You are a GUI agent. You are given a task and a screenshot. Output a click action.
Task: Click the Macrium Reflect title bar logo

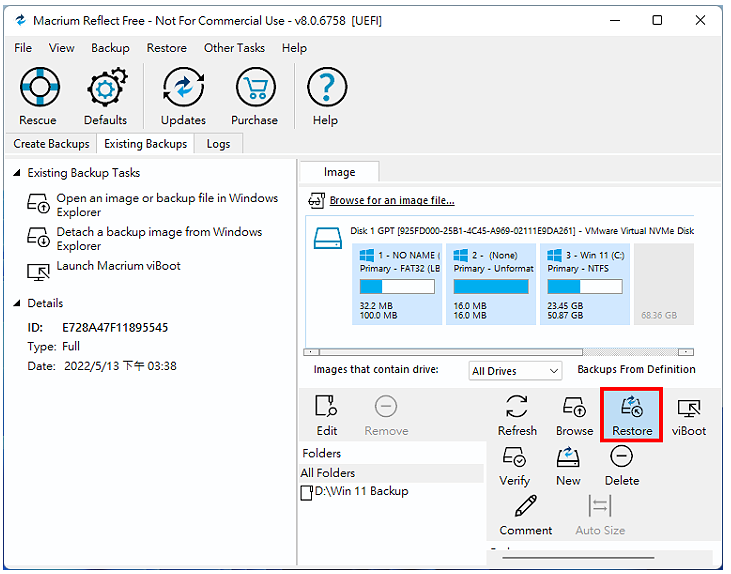point(21,21)
